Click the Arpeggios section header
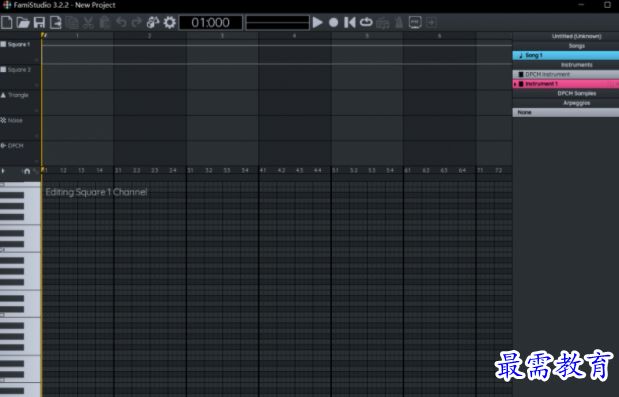This screenshot has width=619, height=397. click(x=576, y=103)
